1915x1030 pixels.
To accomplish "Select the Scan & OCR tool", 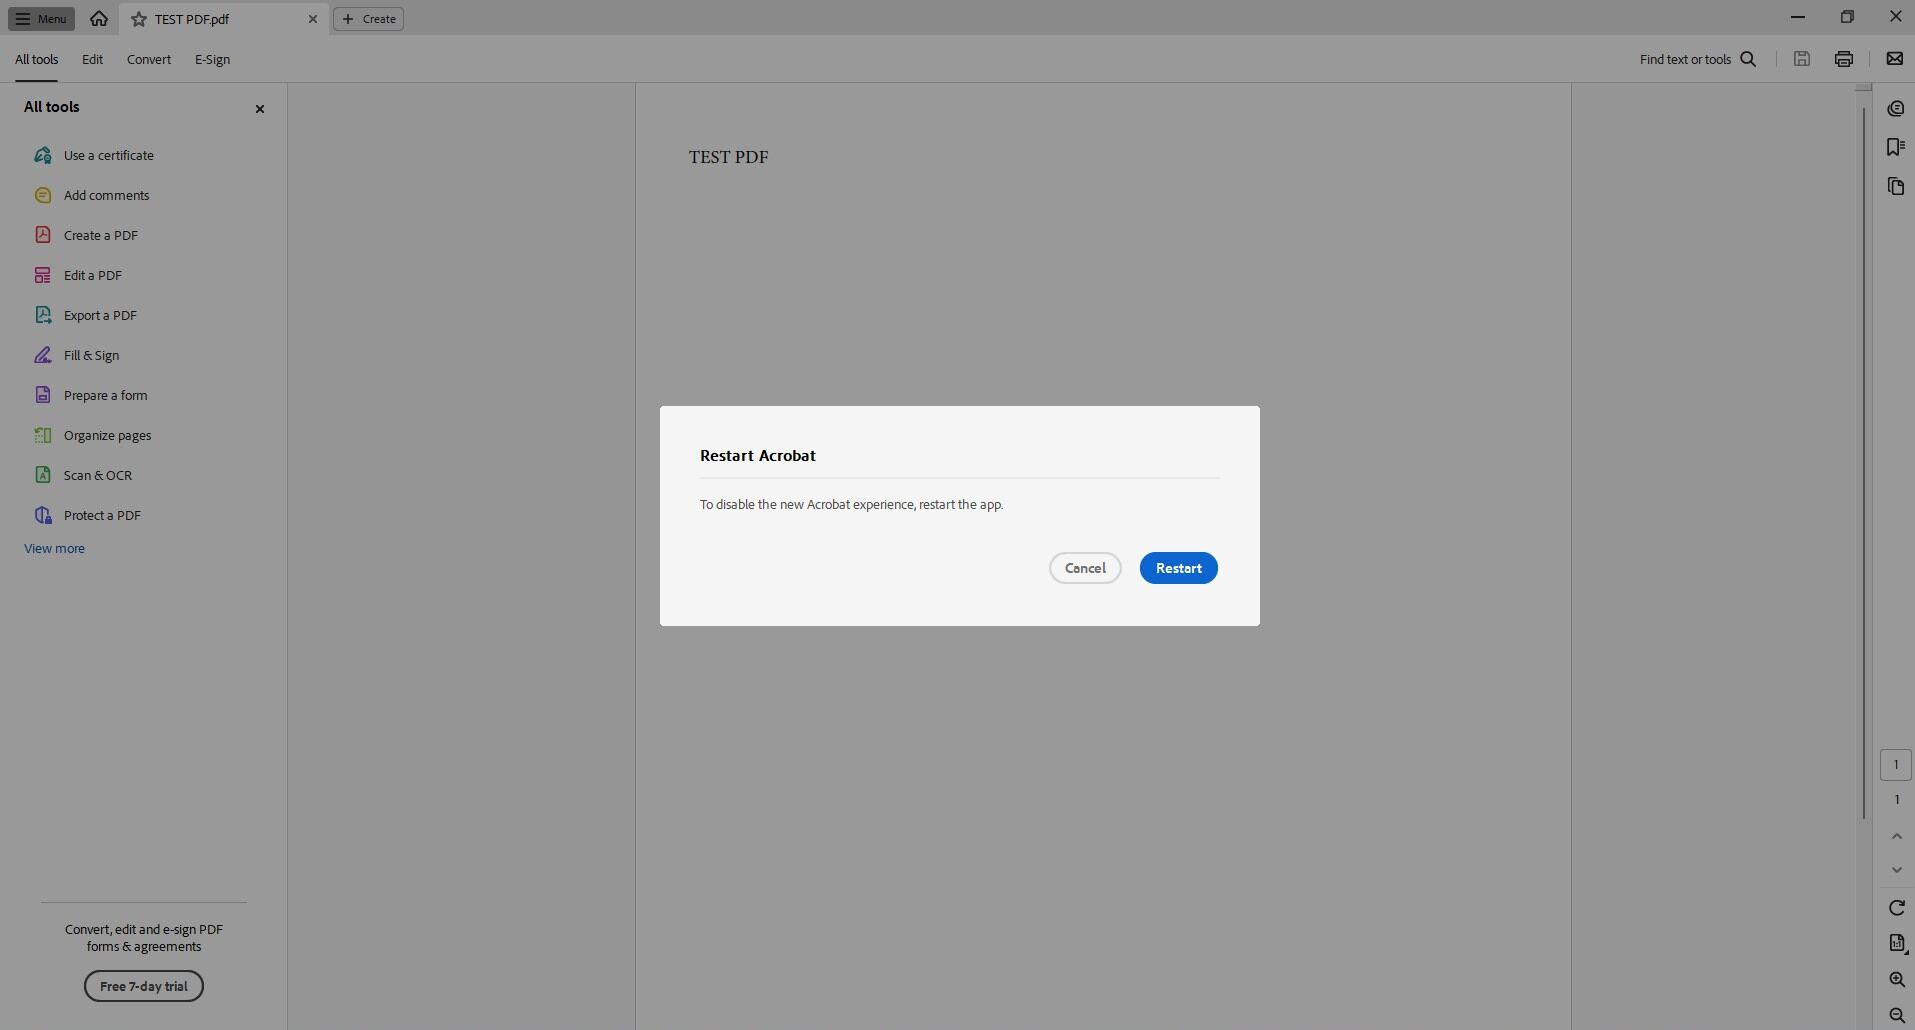I will point(84,475).
